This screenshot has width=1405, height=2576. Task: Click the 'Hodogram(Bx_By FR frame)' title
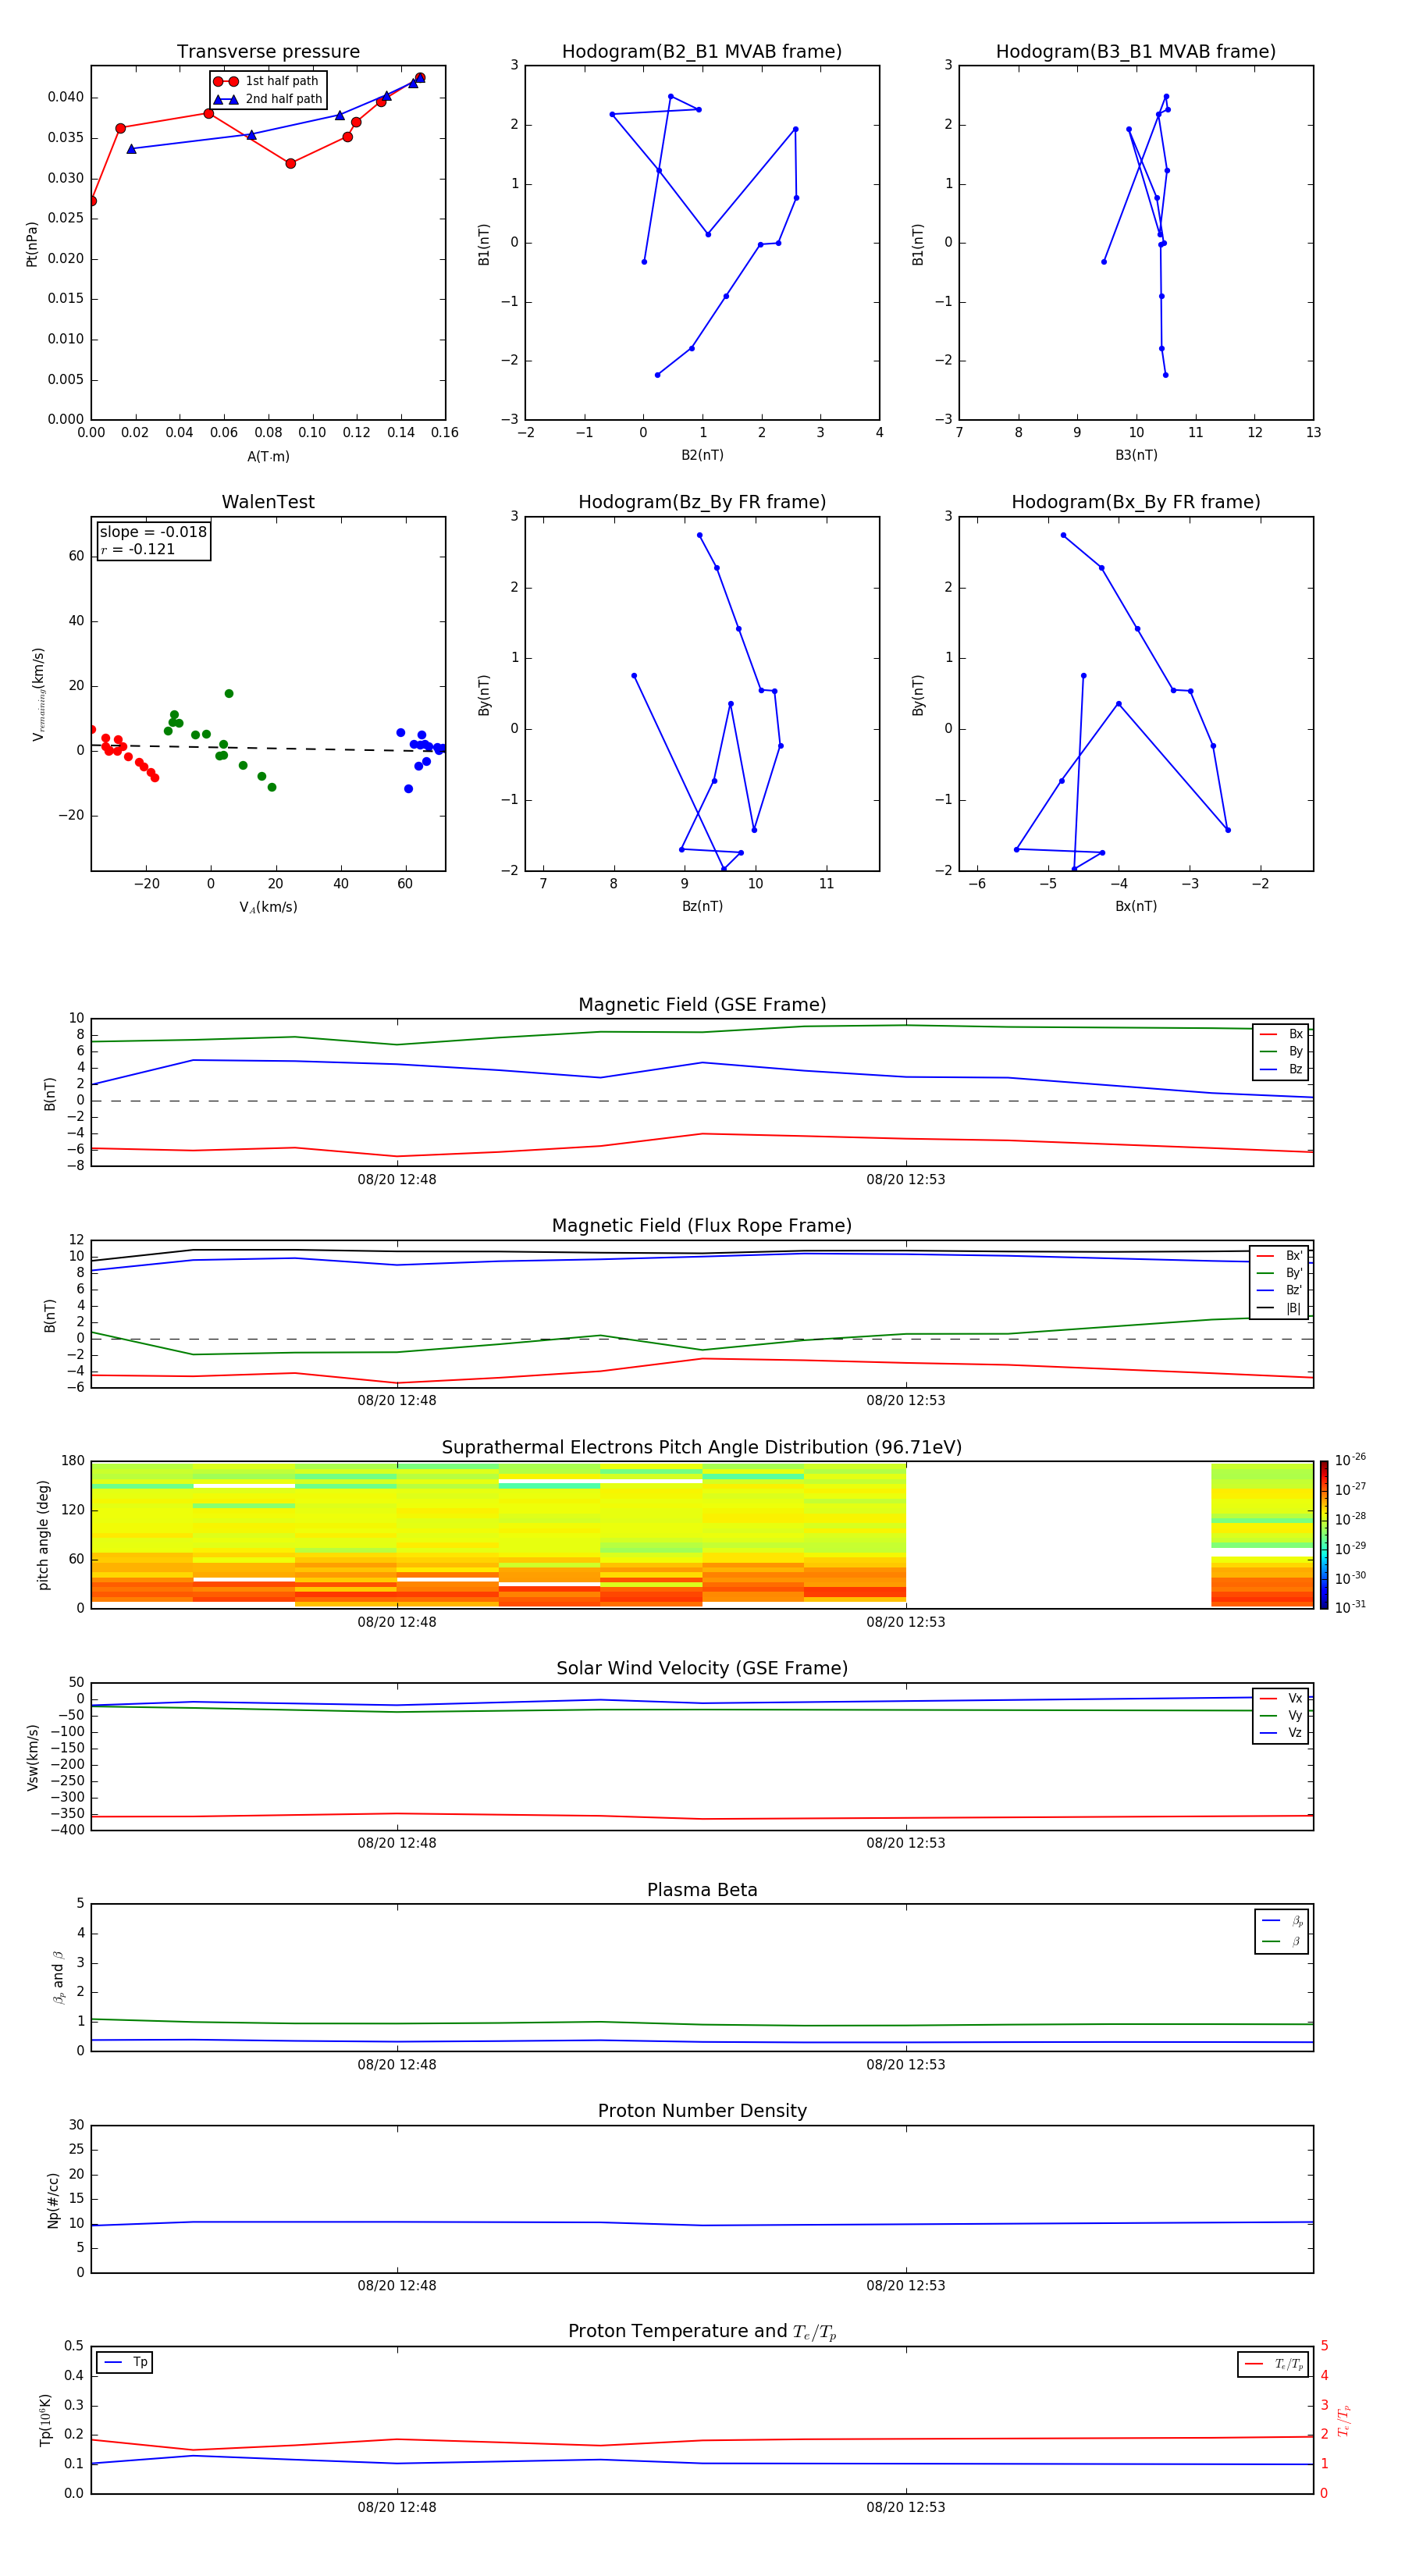coord(1136,502)
